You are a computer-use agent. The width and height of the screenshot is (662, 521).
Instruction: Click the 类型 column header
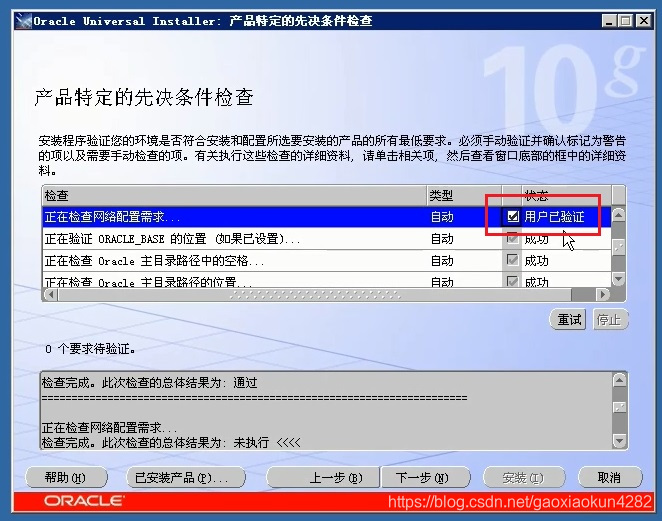(x=464, y=195)
